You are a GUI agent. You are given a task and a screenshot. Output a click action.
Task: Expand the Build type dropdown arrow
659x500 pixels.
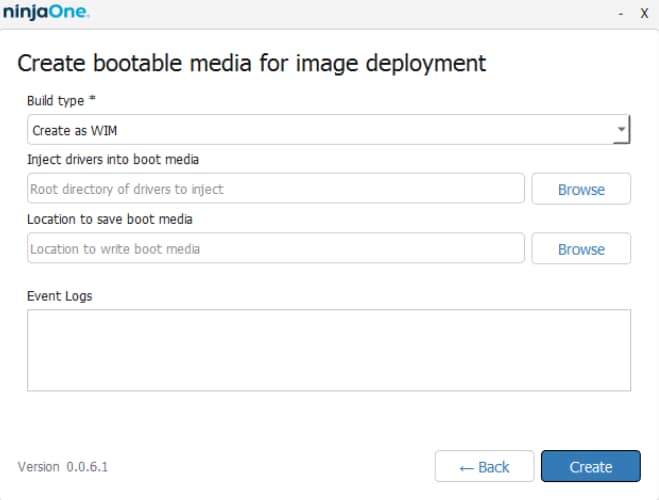(621, 130)
